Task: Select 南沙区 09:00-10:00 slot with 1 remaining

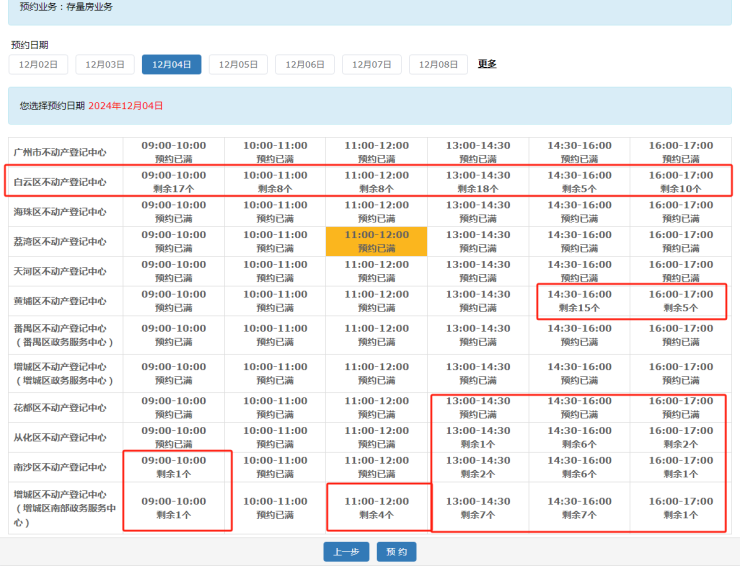Action: (x=173, y=467)
